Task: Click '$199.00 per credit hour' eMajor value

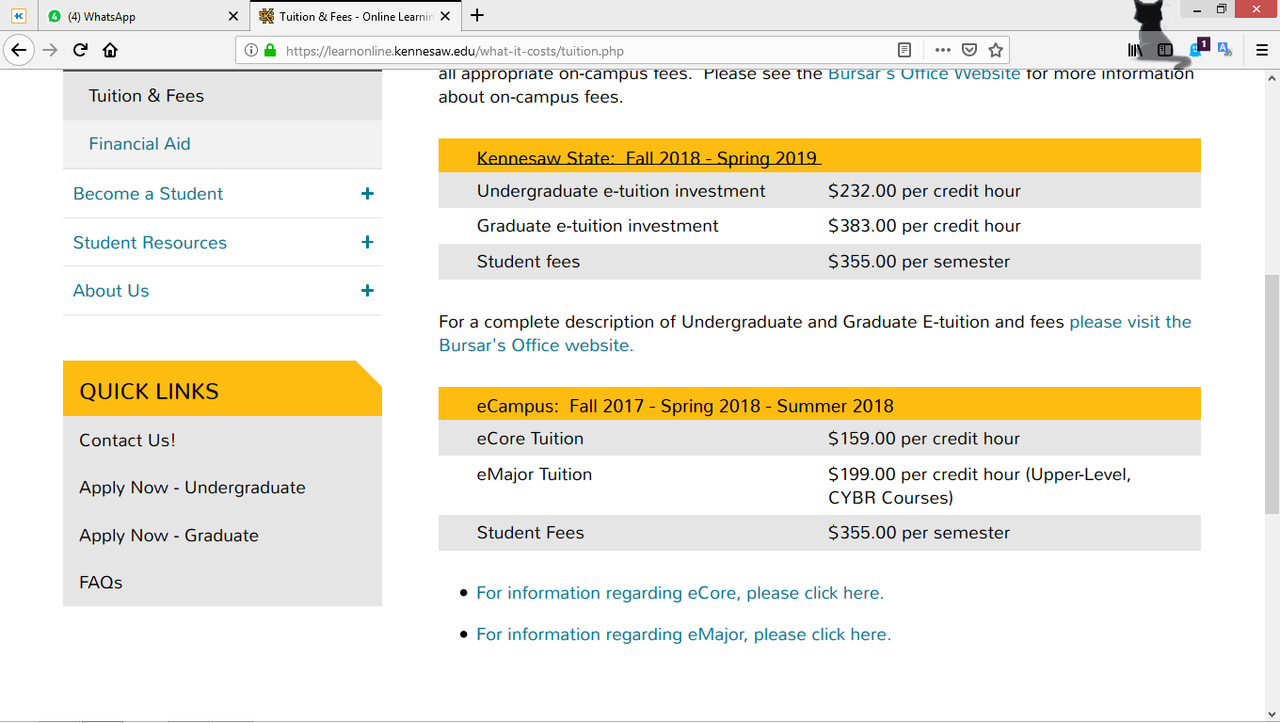Action: click(979, 486)
